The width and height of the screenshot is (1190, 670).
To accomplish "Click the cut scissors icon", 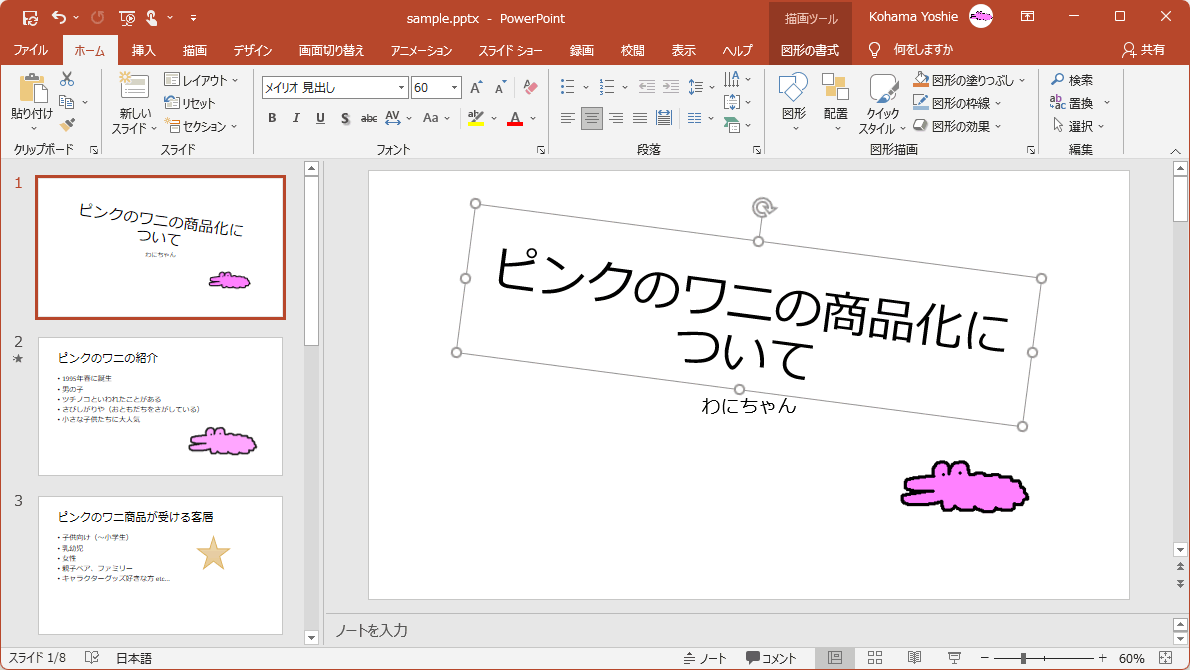I will pyautogui.click(x=67, y=79).
